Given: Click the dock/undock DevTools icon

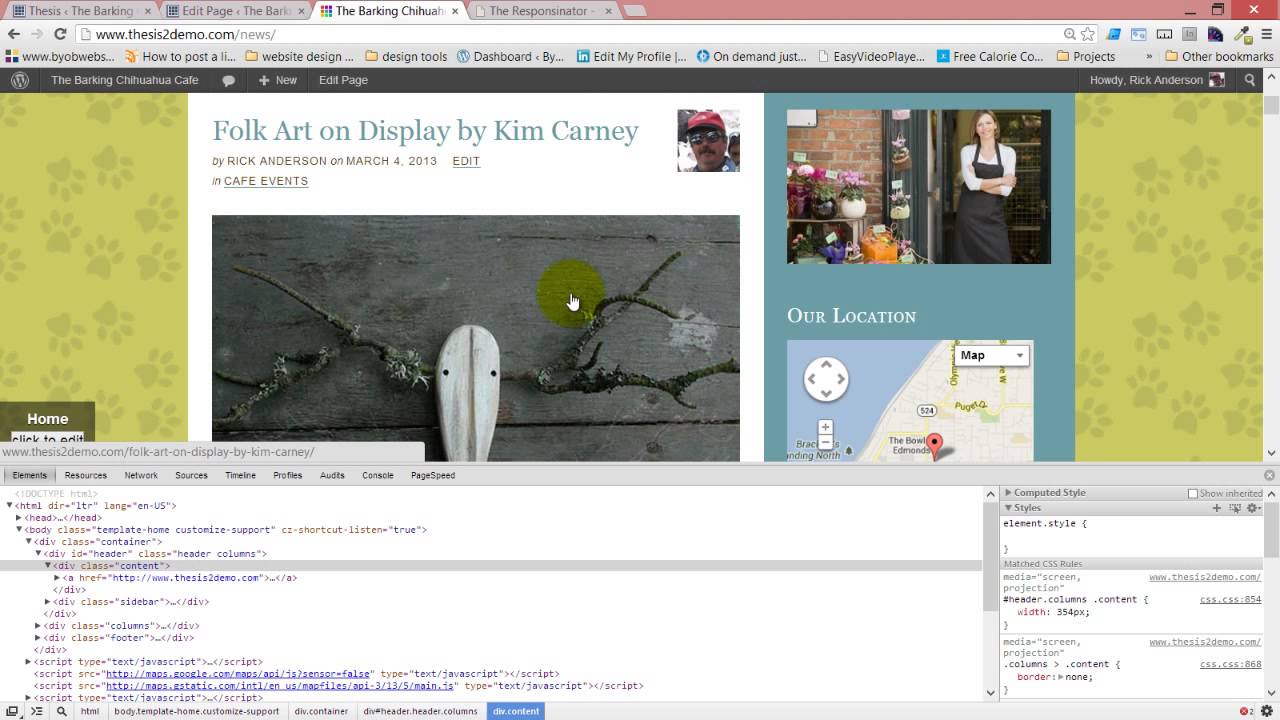Looking at the screenshot, I should coord(12,711).
